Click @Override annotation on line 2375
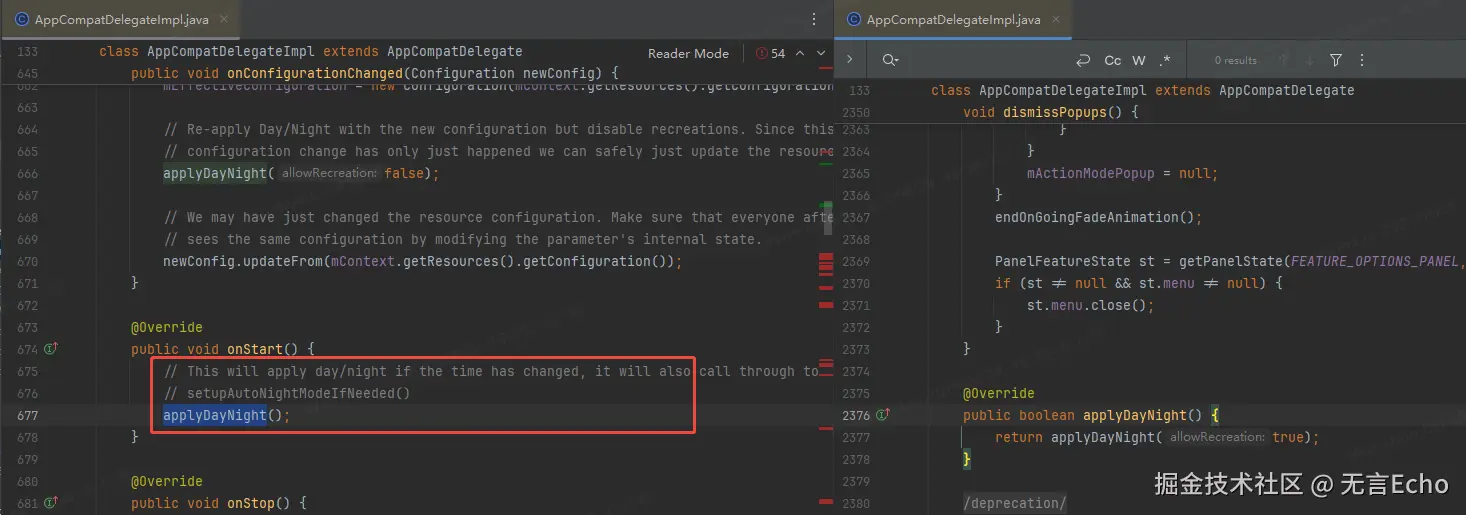 click(999, 393)
